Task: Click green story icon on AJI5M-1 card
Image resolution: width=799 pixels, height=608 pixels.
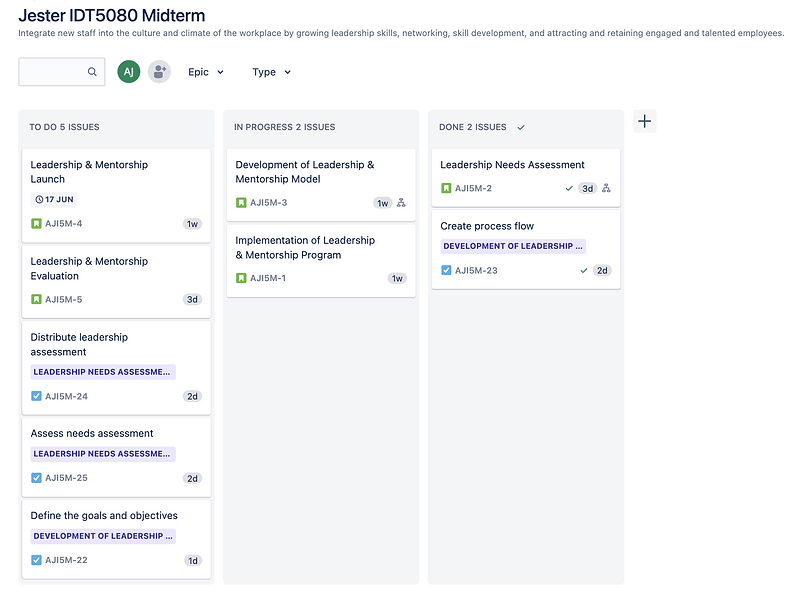Action: (x=241, y=278)
